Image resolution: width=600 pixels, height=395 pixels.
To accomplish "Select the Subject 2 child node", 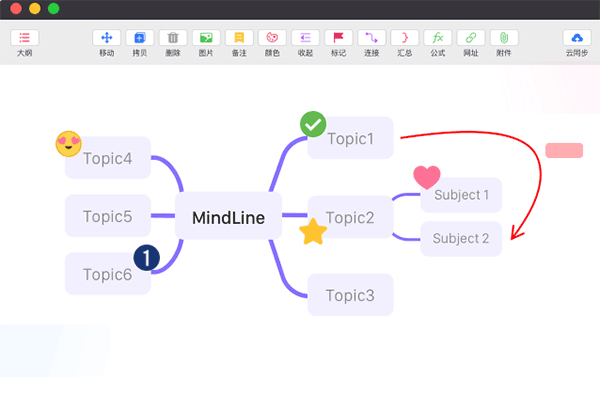I will click(x=461, y=239).
